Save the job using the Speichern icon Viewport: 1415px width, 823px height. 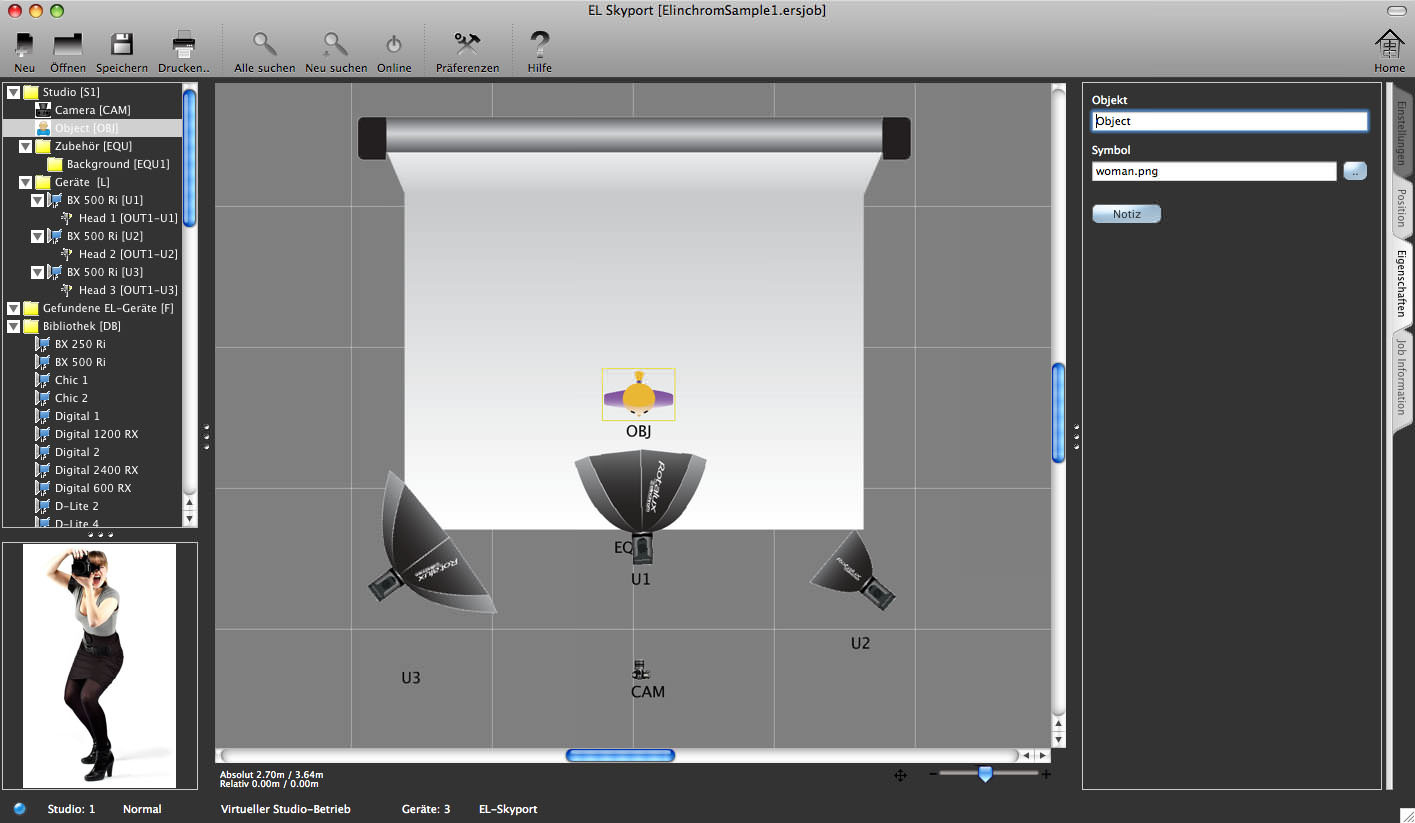[122, 45]
